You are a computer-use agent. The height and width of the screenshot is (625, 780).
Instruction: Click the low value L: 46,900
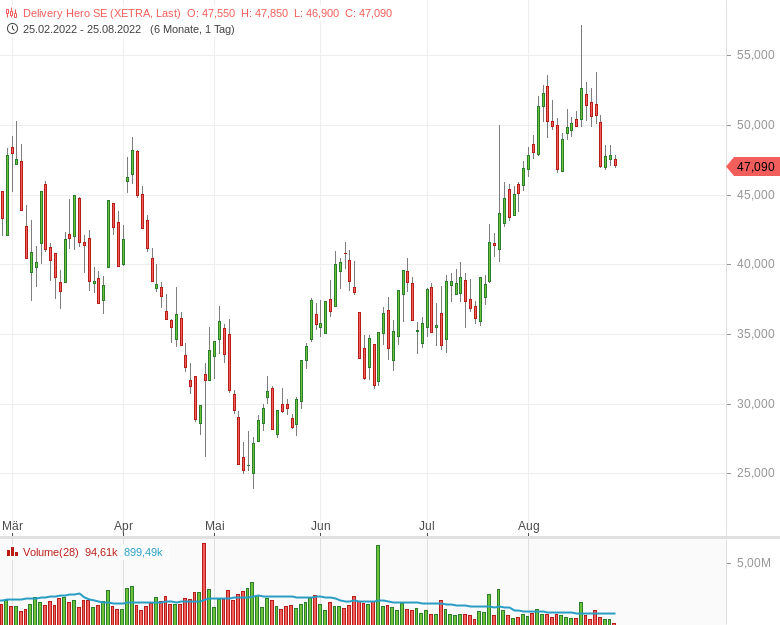click(316, 13)
